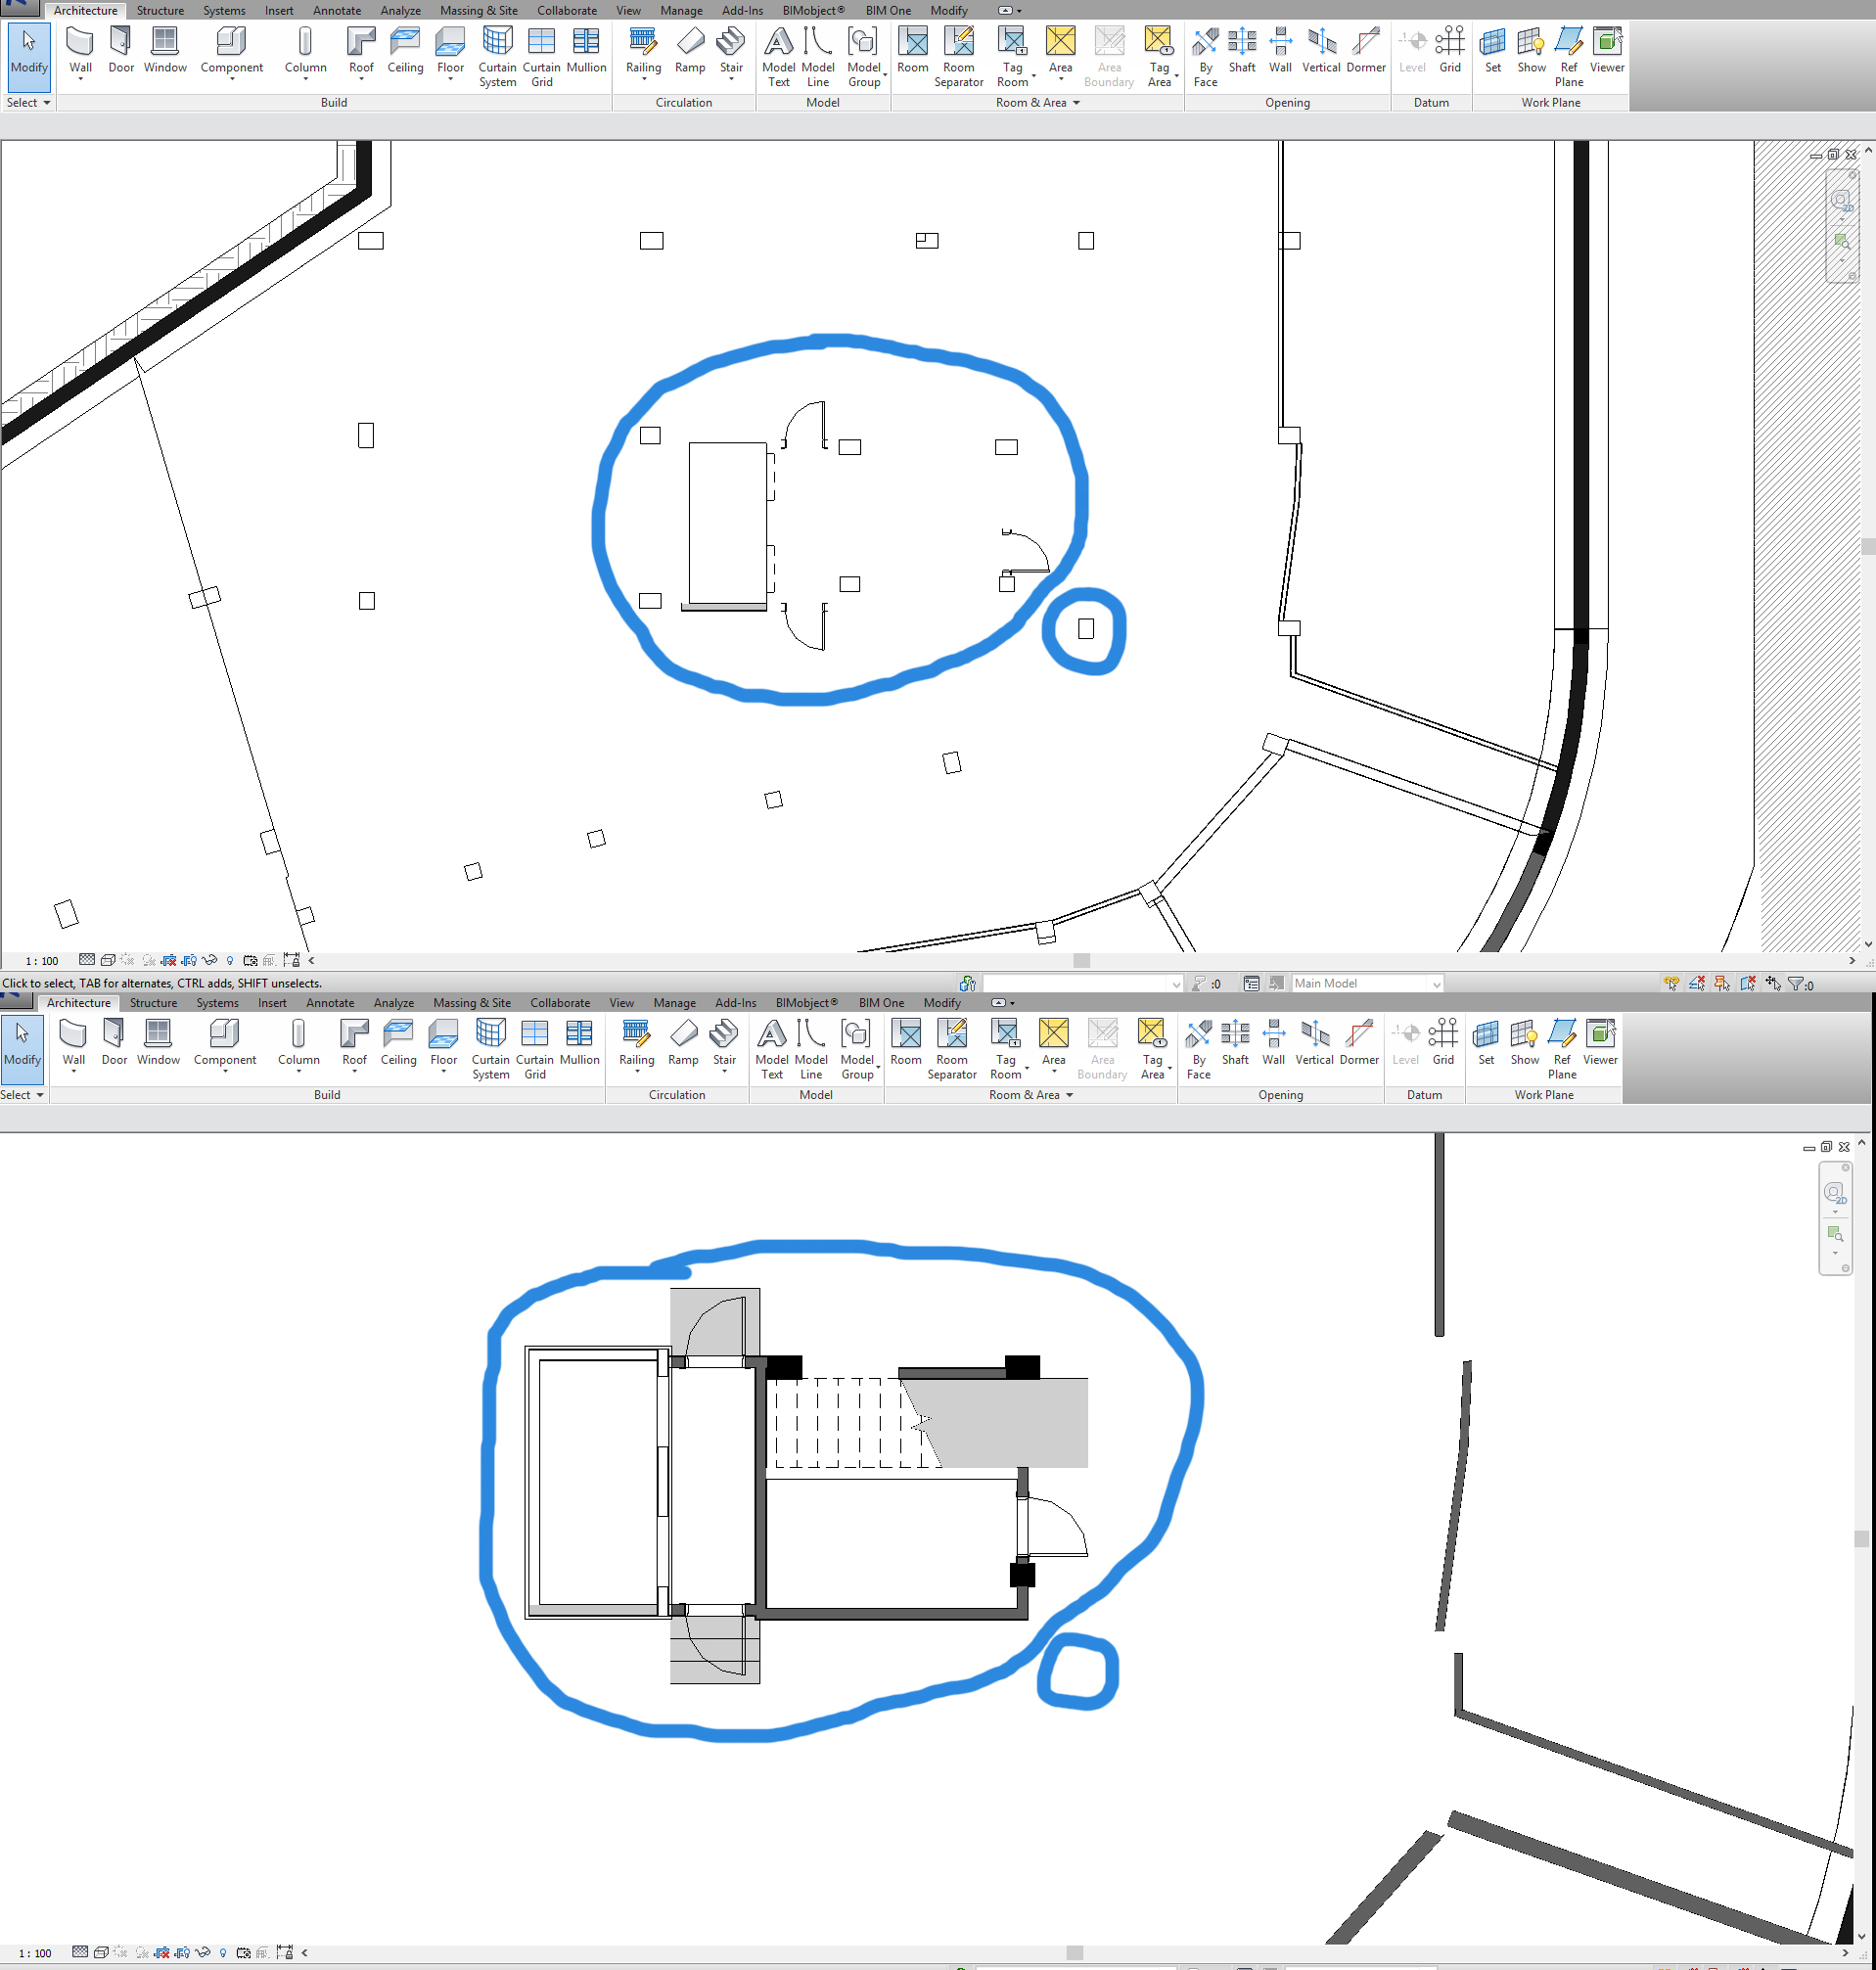Click the Shaft opening tool in upper ribbon
This screenshot has width=1876, height=1970.
[1242, 50]
